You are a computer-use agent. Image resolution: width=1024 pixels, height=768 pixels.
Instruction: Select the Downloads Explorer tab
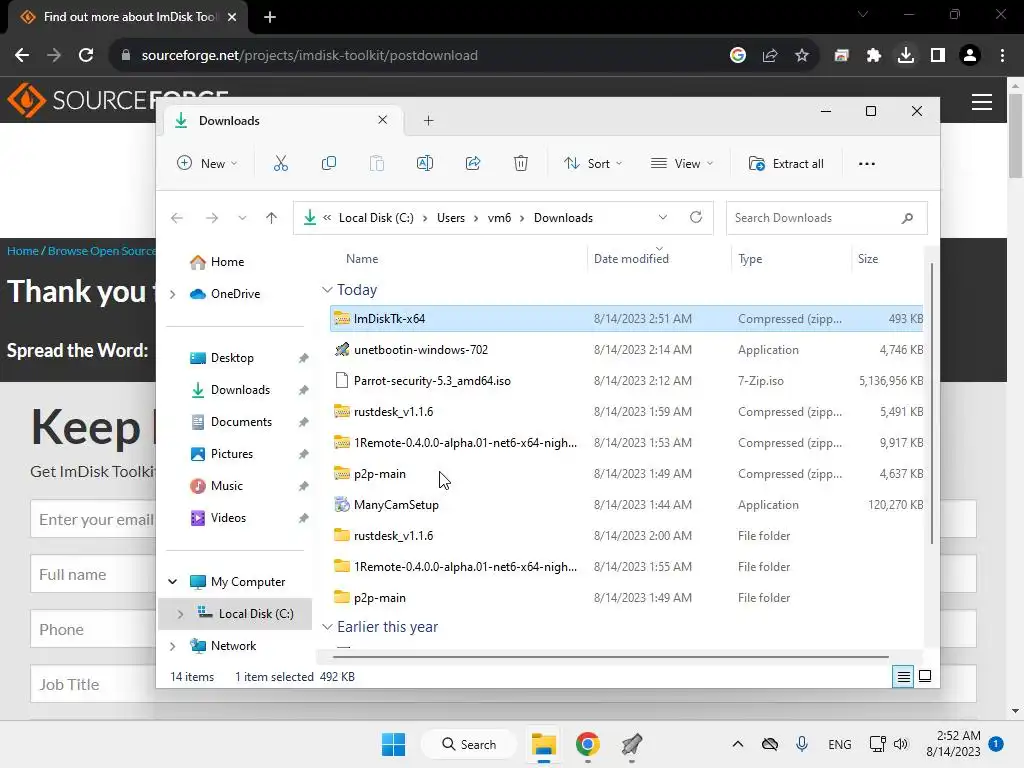(x=281, y=121)
